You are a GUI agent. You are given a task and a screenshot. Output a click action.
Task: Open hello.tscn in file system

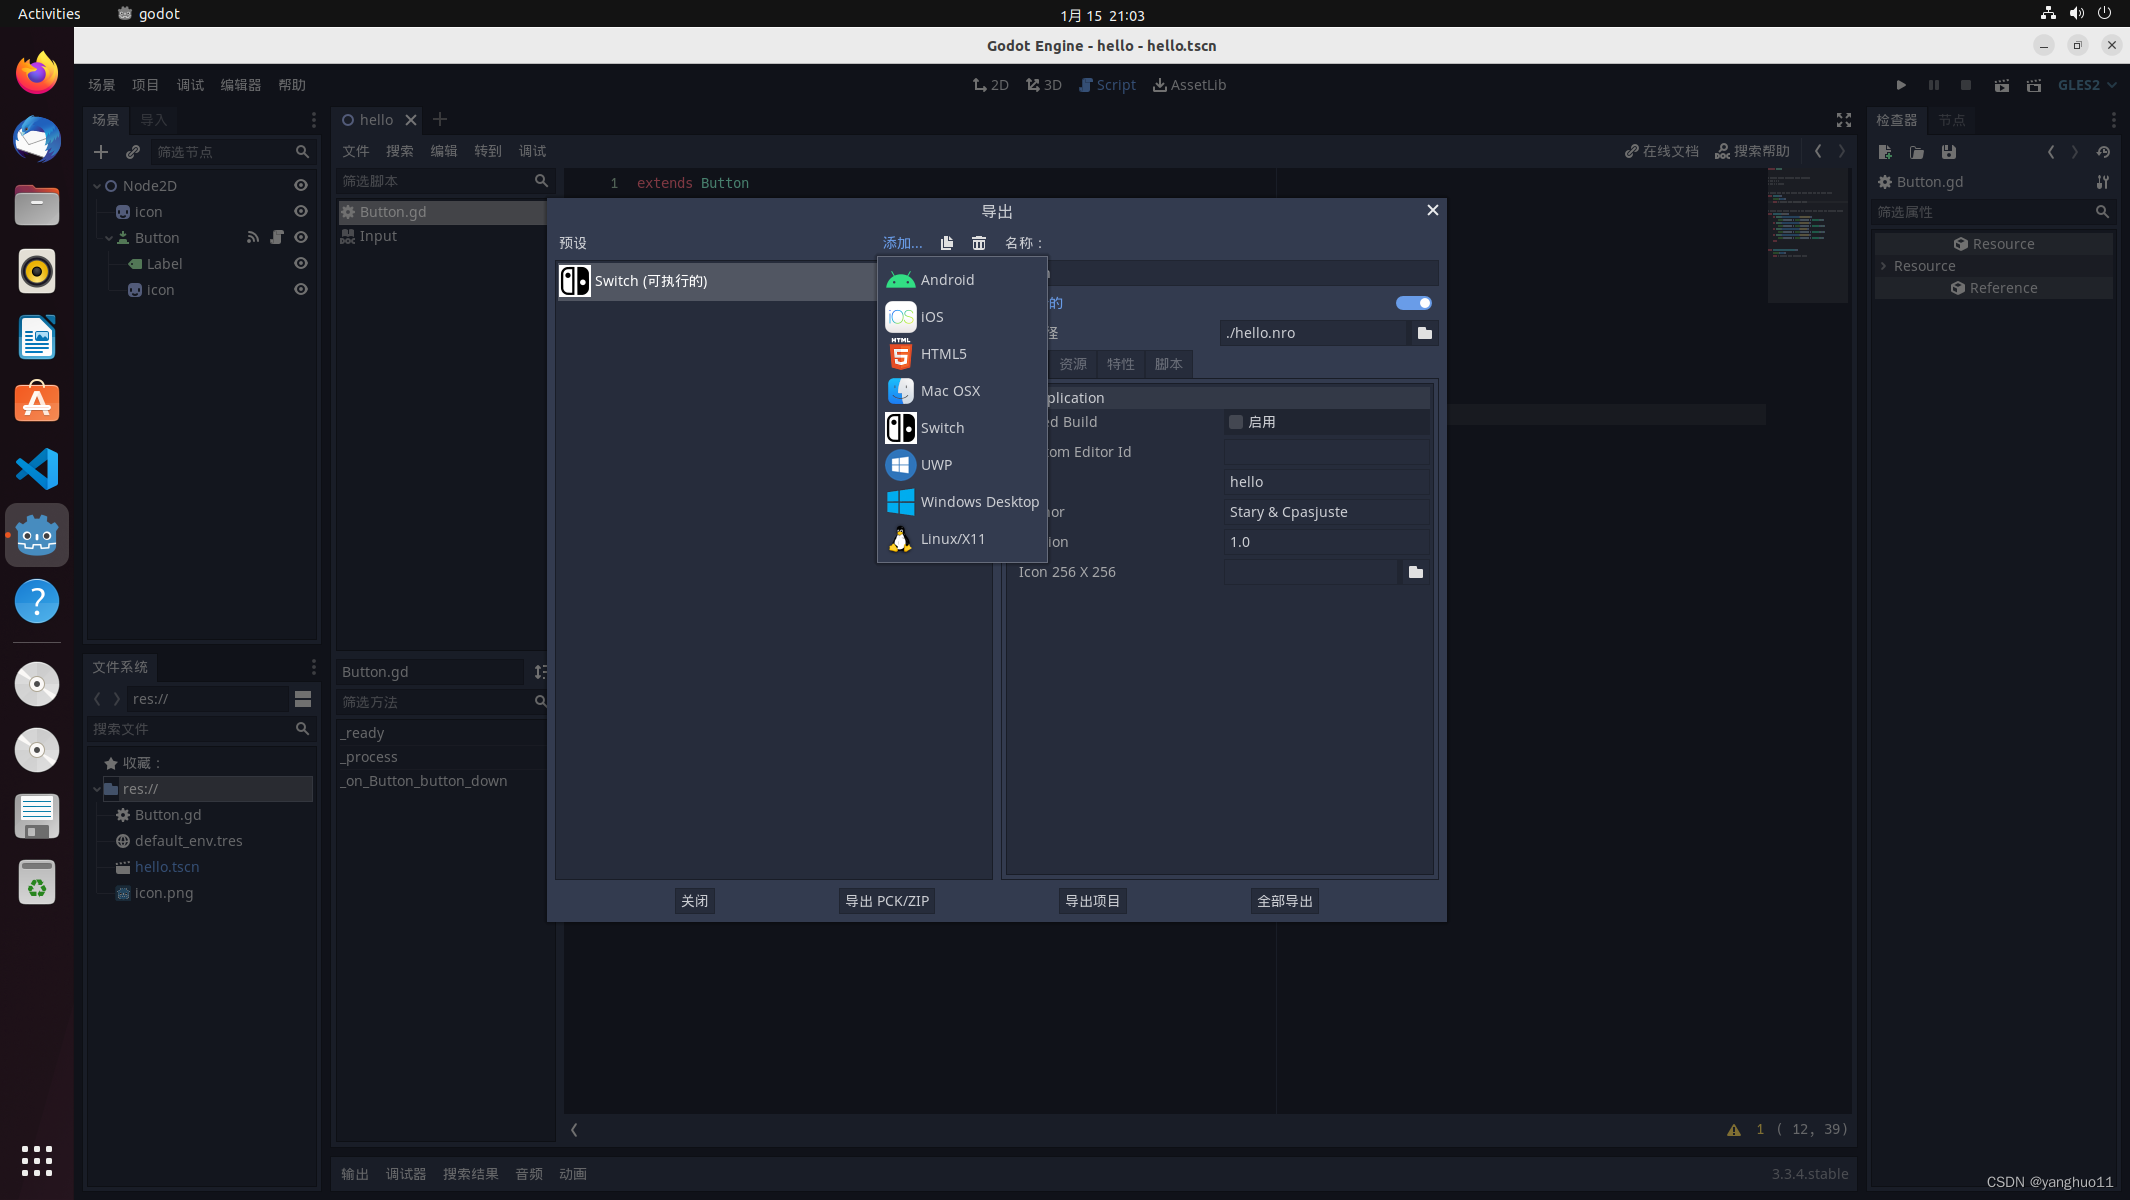coord(167,867)
